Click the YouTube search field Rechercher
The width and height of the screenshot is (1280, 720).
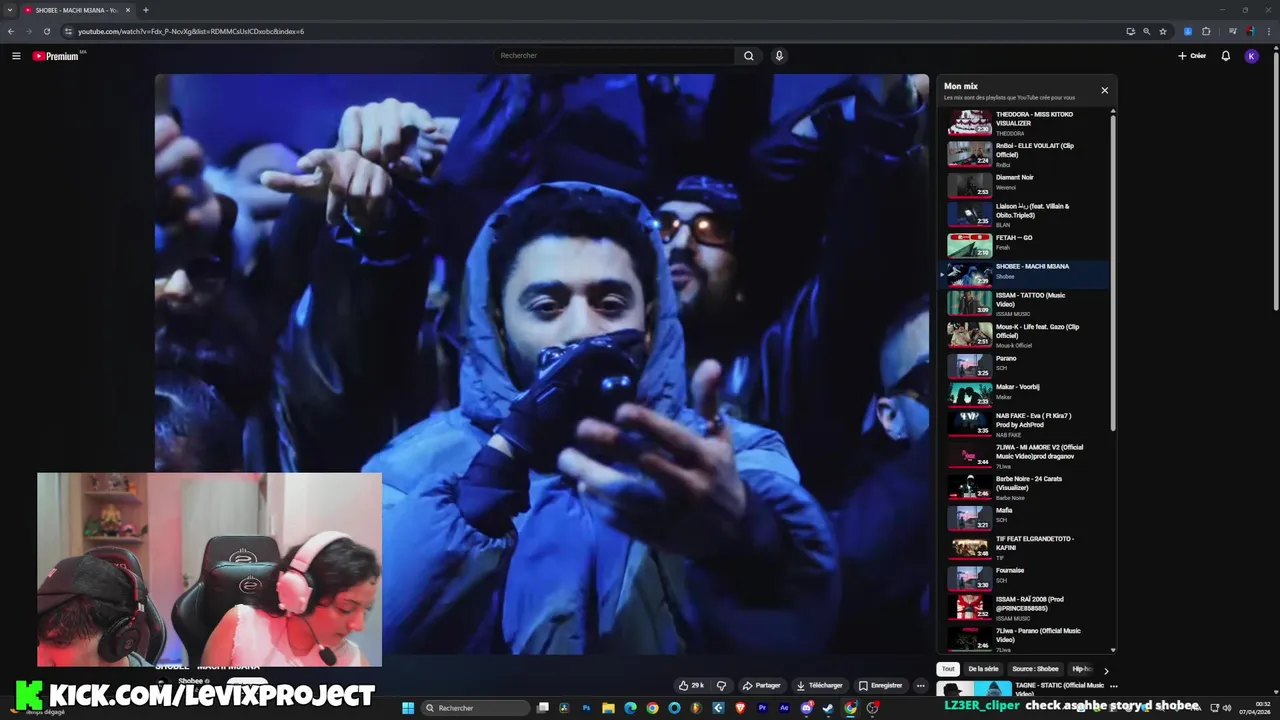click(614, 56)
